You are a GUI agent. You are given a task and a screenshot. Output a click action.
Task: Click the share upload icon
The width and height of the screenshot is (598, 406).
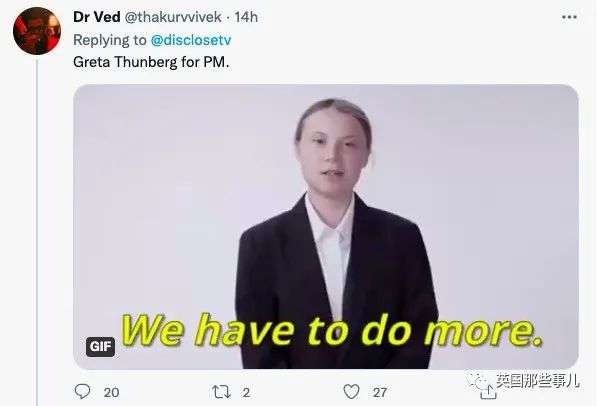[488, 392]
